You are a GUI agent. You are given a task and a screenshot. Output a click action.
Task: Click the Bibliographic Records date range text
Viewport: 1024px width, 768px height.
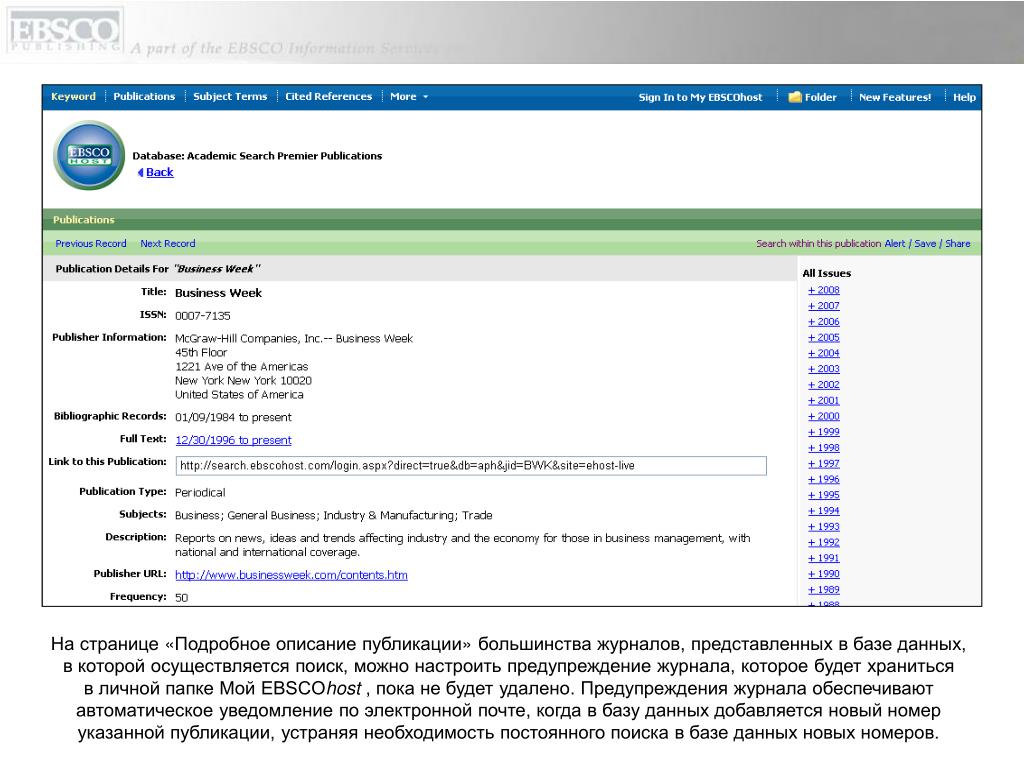(233, 417)
